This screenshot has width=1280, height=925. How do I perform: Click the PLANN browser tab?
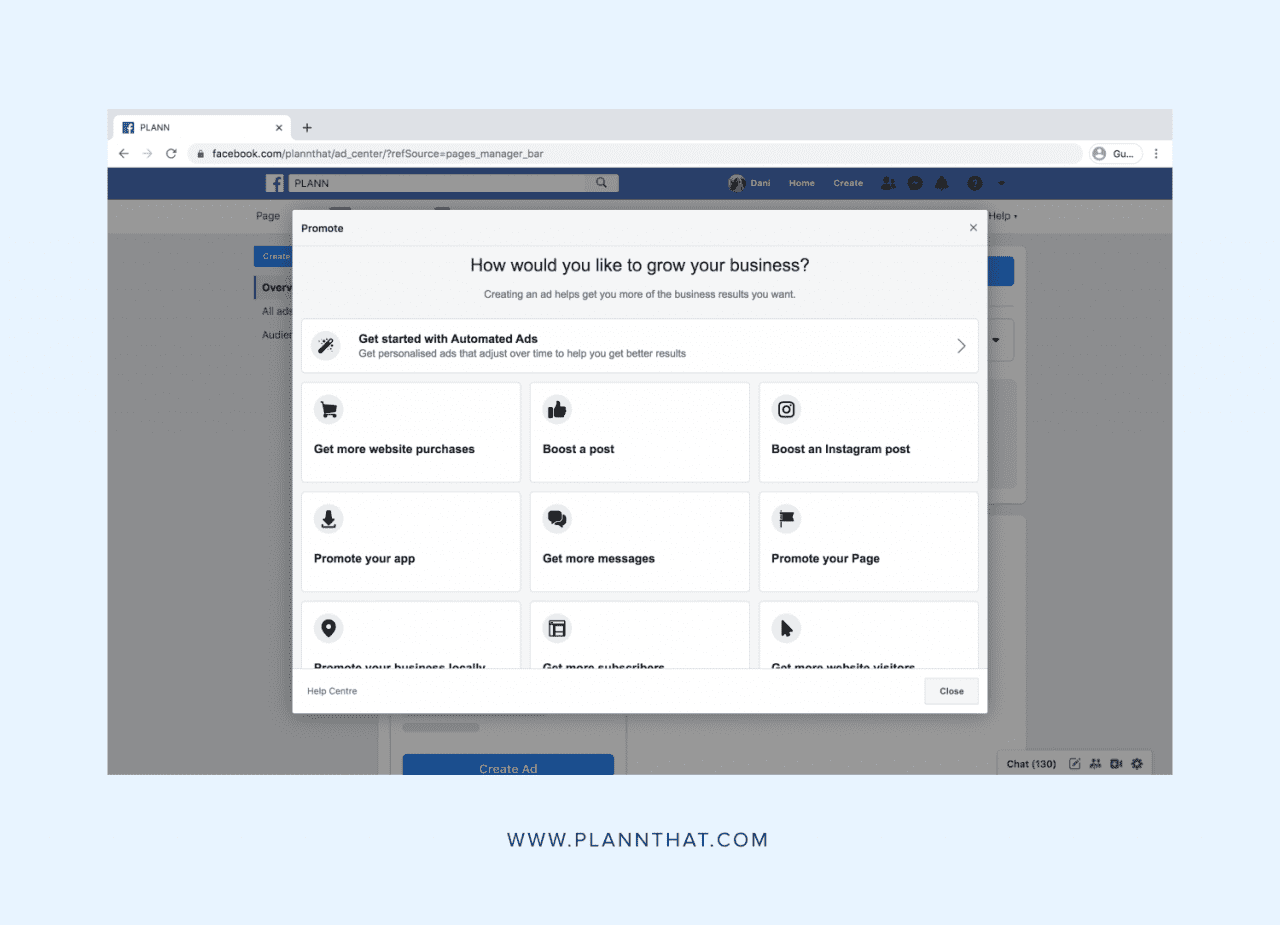201,127
